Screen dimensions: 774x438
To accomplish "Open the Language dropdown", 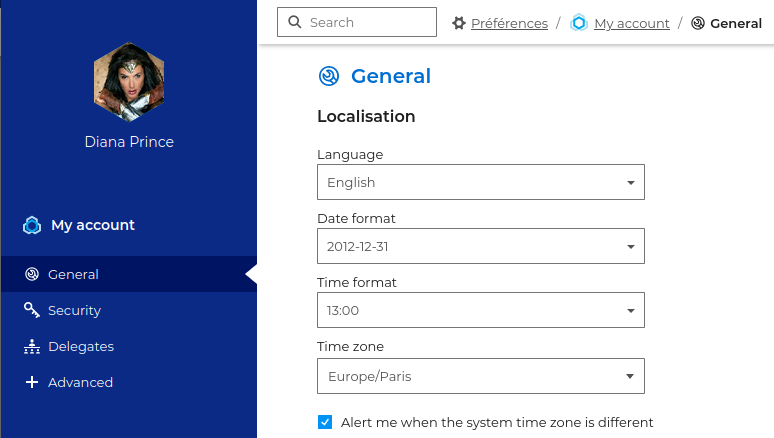I will pos(480,182).
